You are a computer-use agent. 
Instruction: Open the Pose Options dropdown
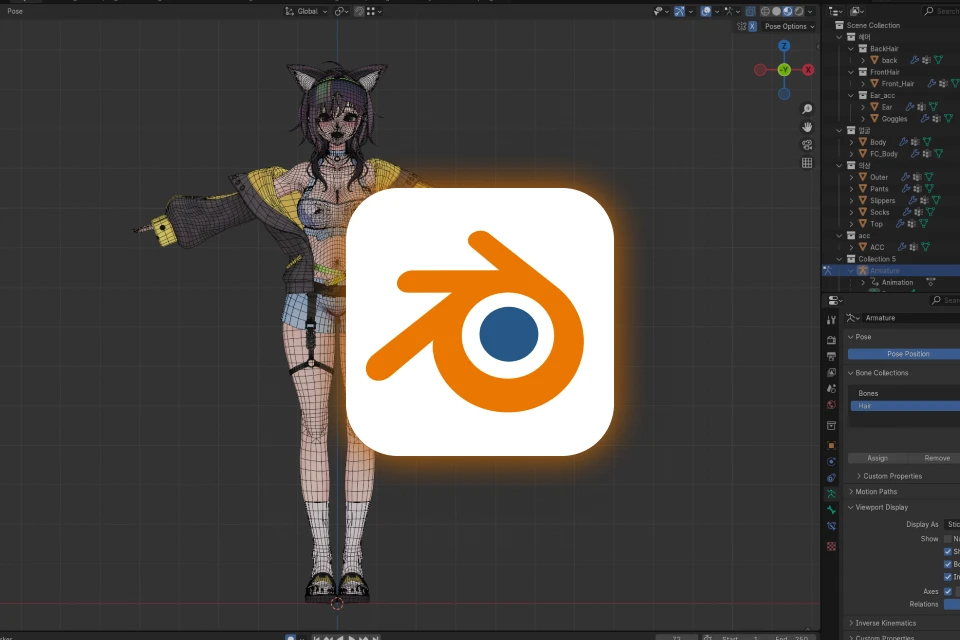(x=790, y=26)
